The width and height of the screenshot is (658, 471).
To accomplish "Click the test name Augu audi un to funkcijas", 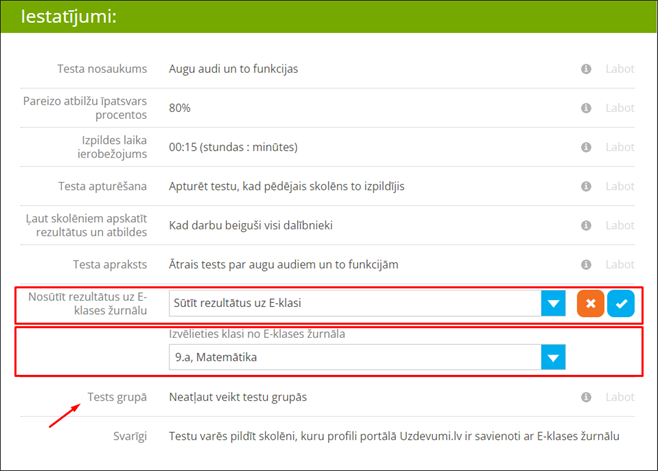I will (233, 69).
